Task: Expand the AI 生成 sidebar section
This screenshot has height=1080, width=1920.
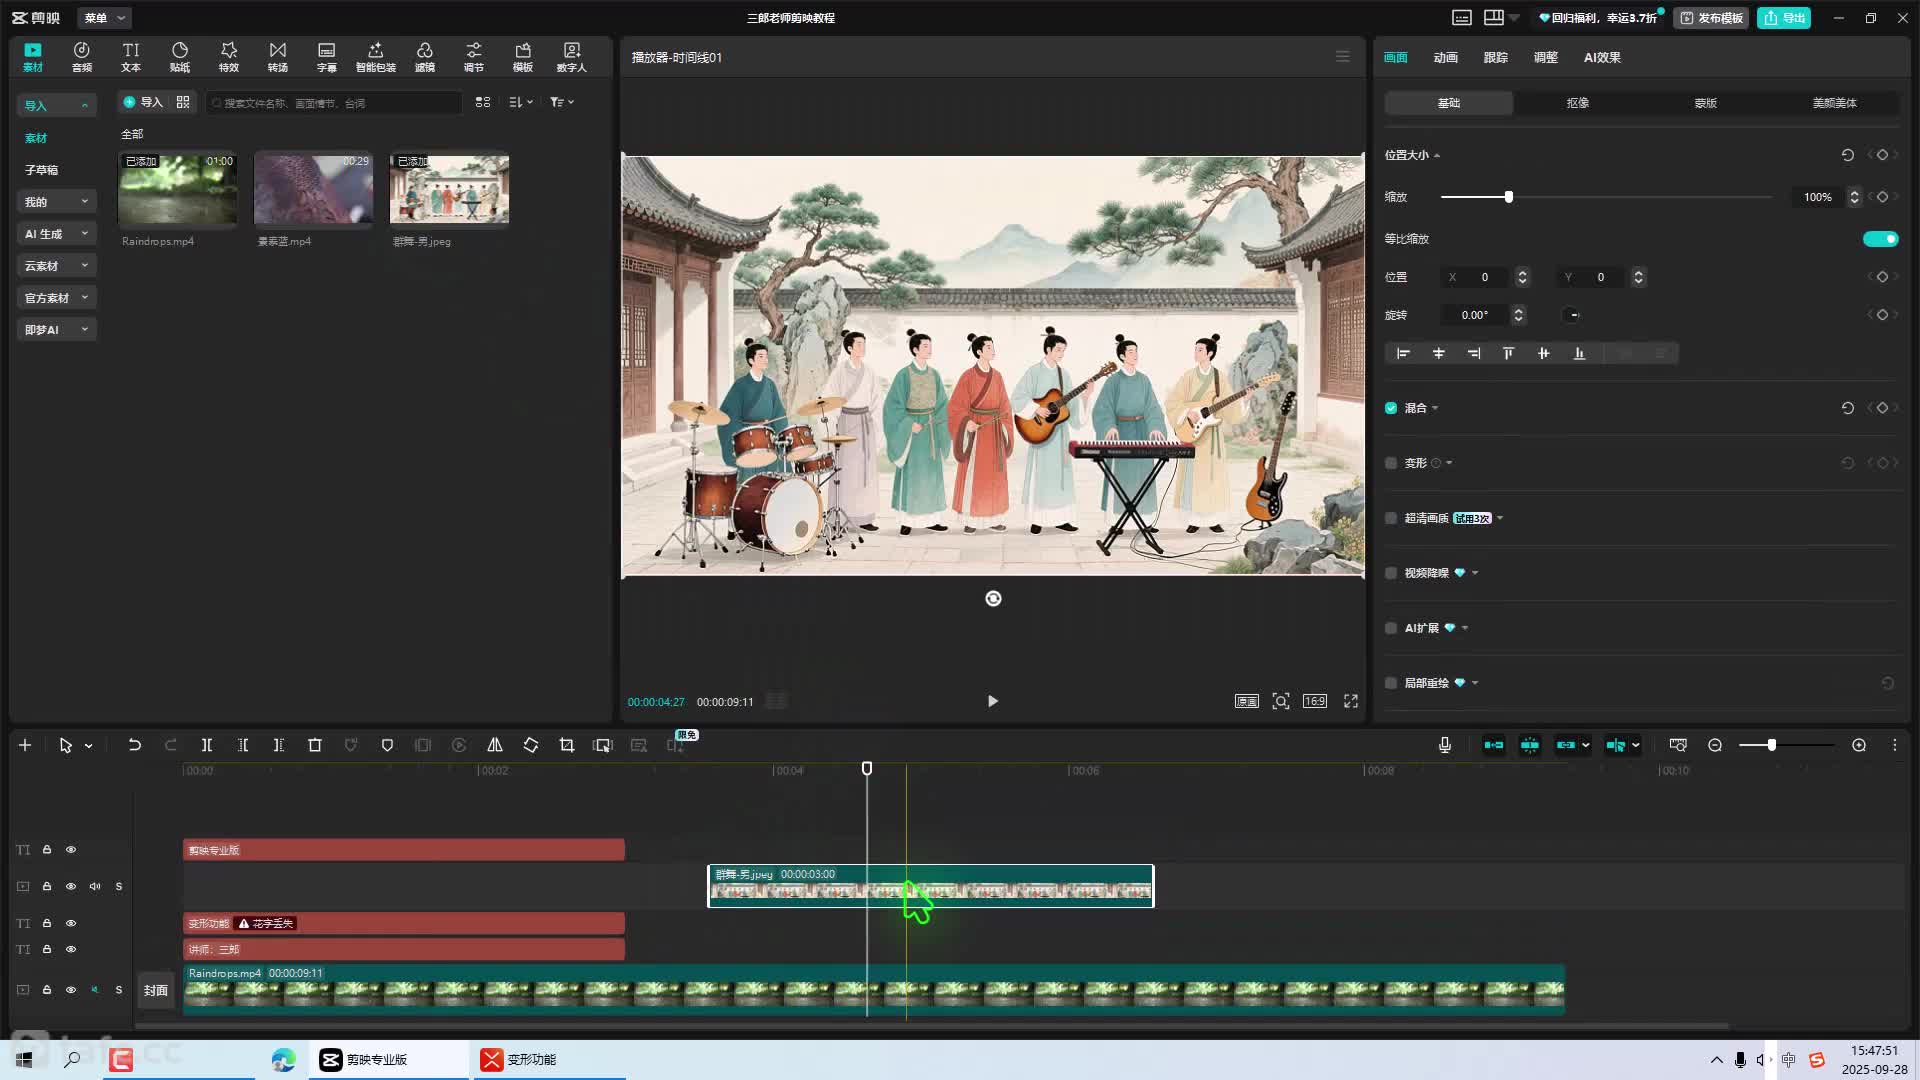Action: point(56,234)
